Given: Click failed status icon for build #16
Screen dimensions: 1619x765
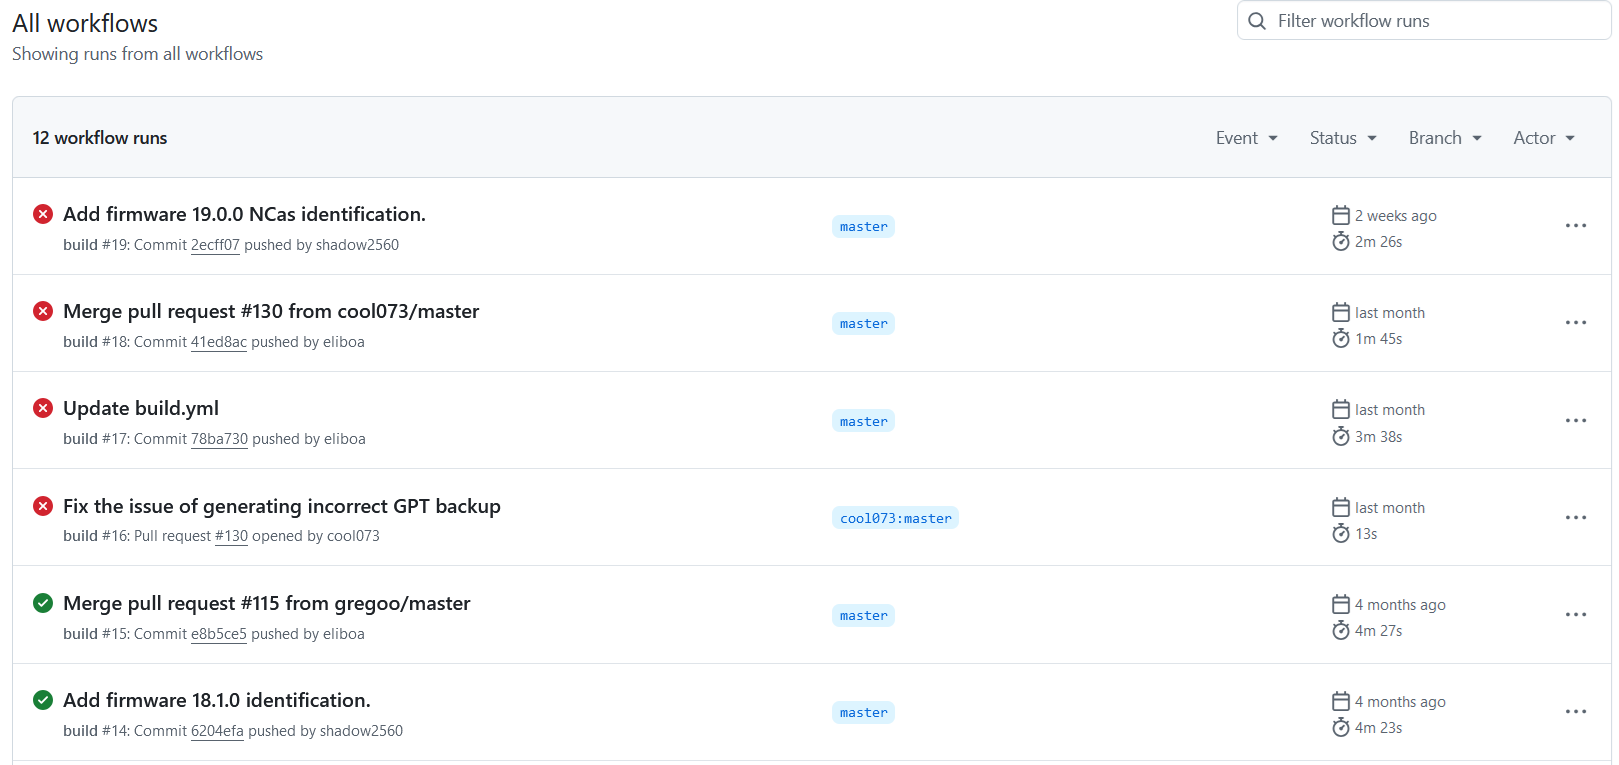Looking at the screenshot, I should click(43, 506).
